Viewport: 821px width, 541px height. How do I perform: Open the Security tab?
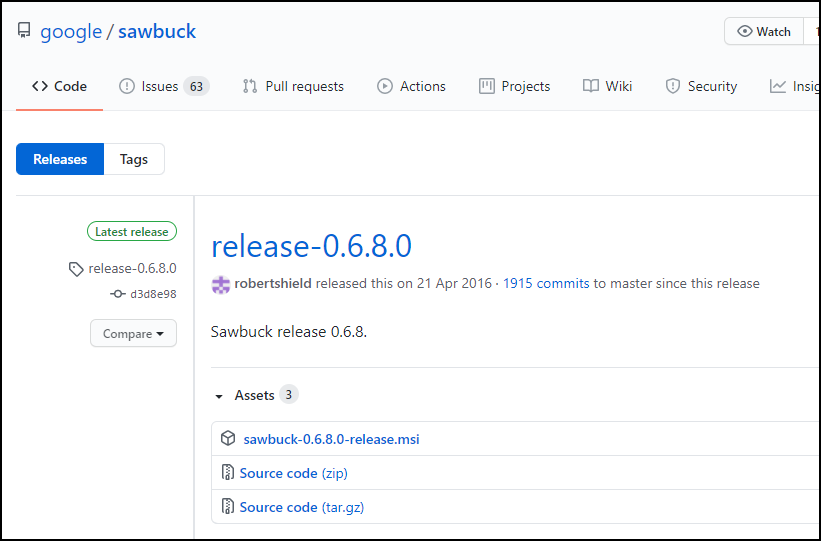coord(701,86)
